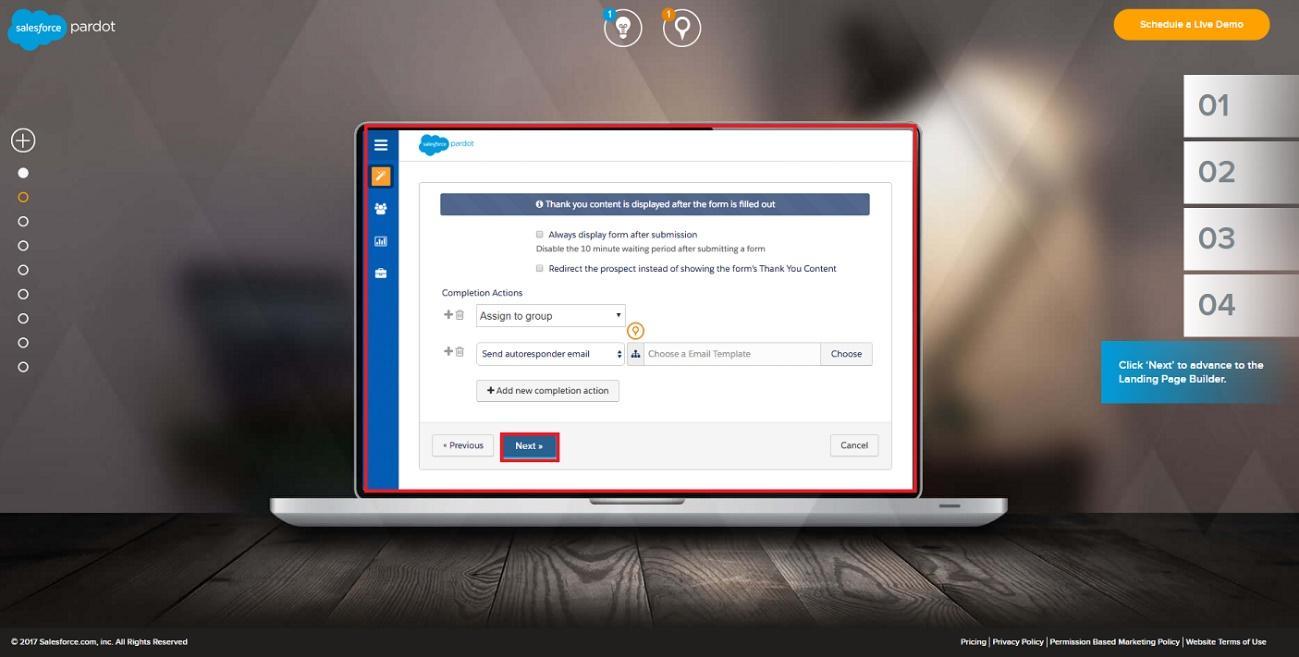
Task: Open the Website Terms of Use link
Action: 1226,642
